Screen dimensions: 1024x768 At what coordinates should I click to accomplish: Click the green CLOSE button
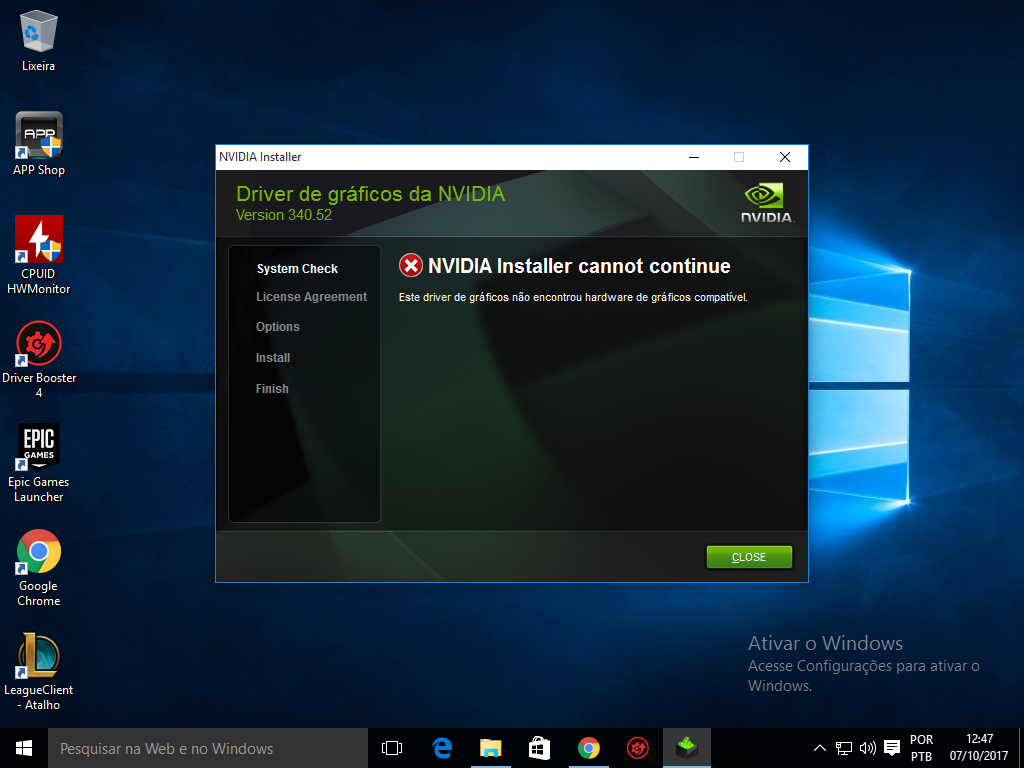pyautogui.click(x=749, y=557)
